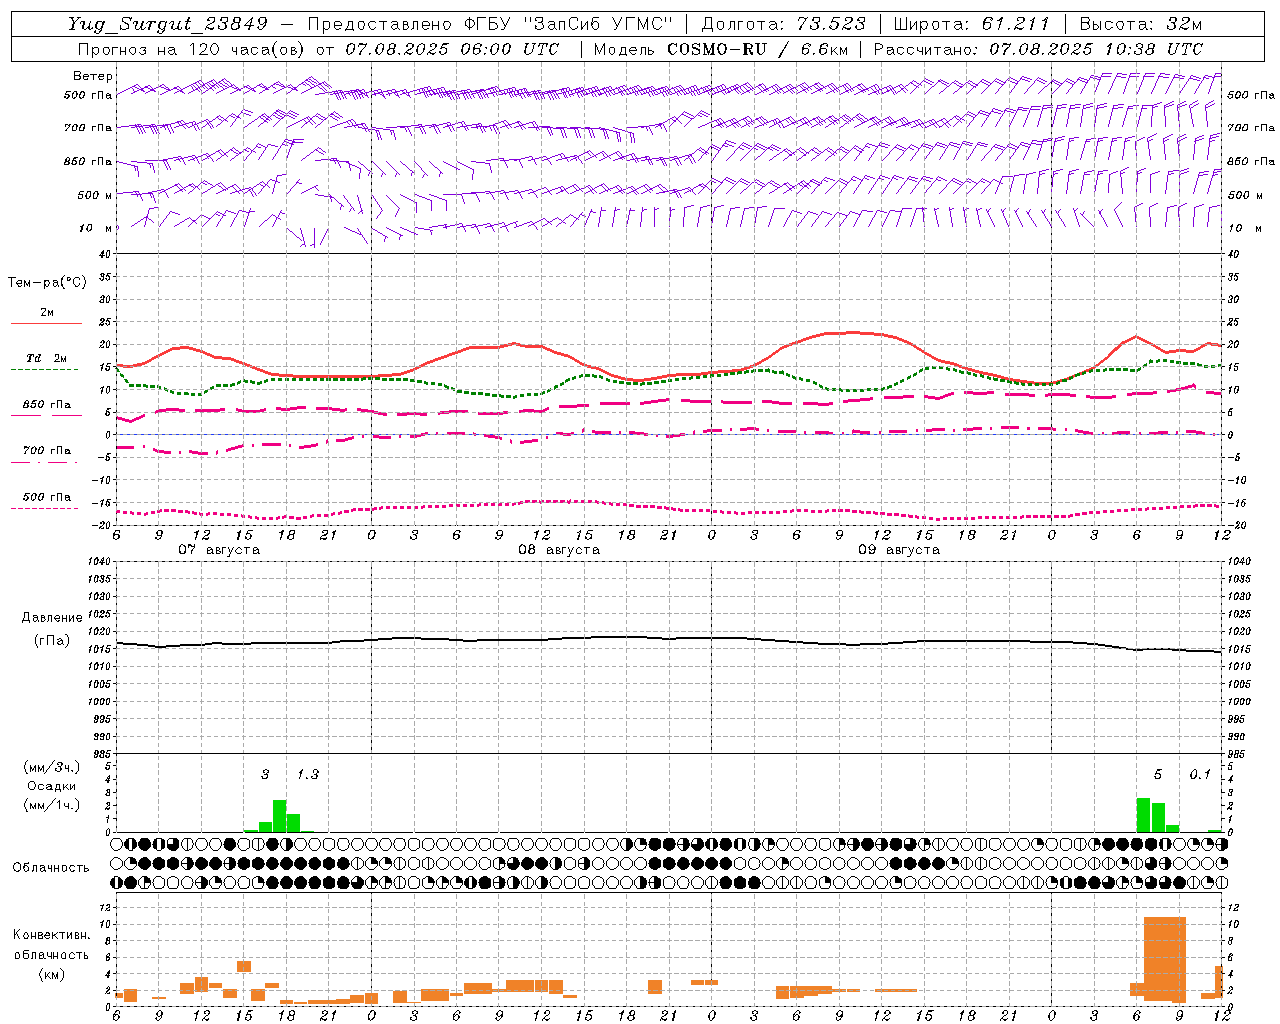Click the Давление panel label
The height and width of the screenshot is (1024, 1280).
52,618
